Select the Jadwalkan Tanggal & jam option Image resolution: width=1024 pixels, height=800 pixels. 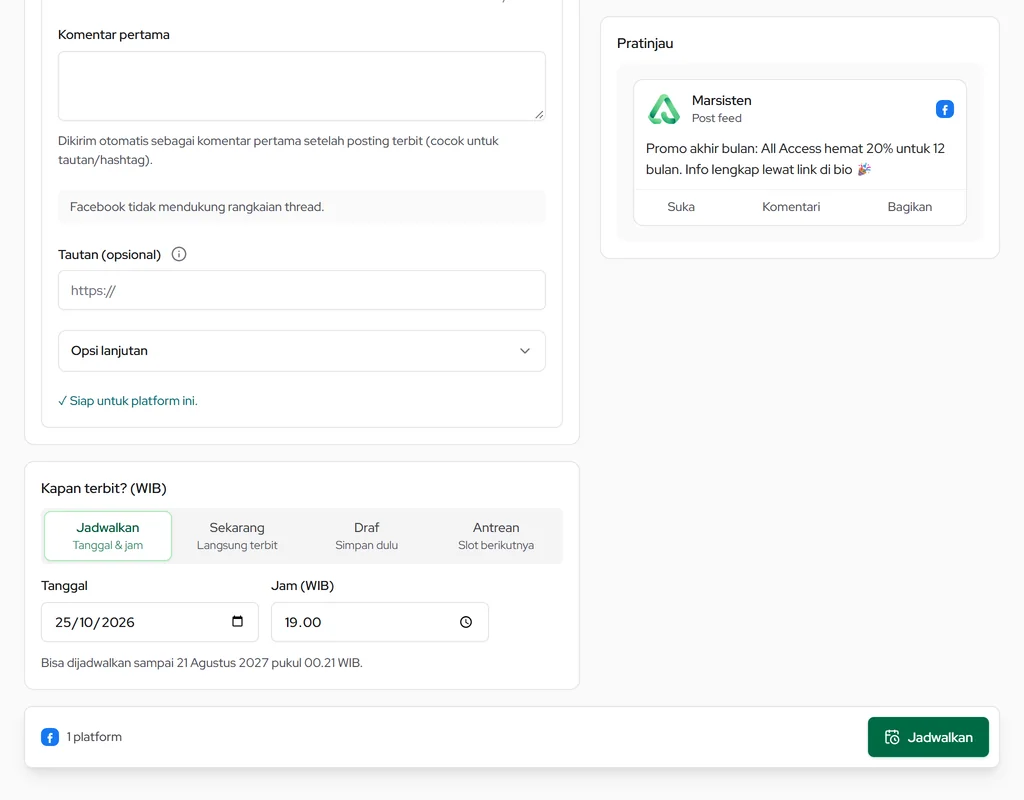click(x=108, y=536)
